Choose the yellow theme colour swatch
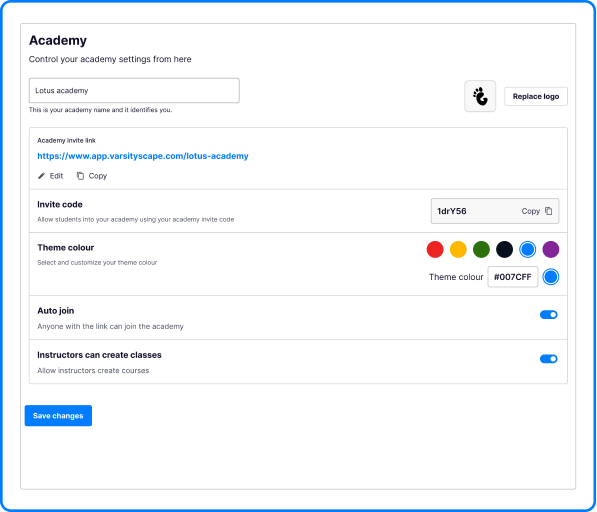597x512 pixels. 458,250
